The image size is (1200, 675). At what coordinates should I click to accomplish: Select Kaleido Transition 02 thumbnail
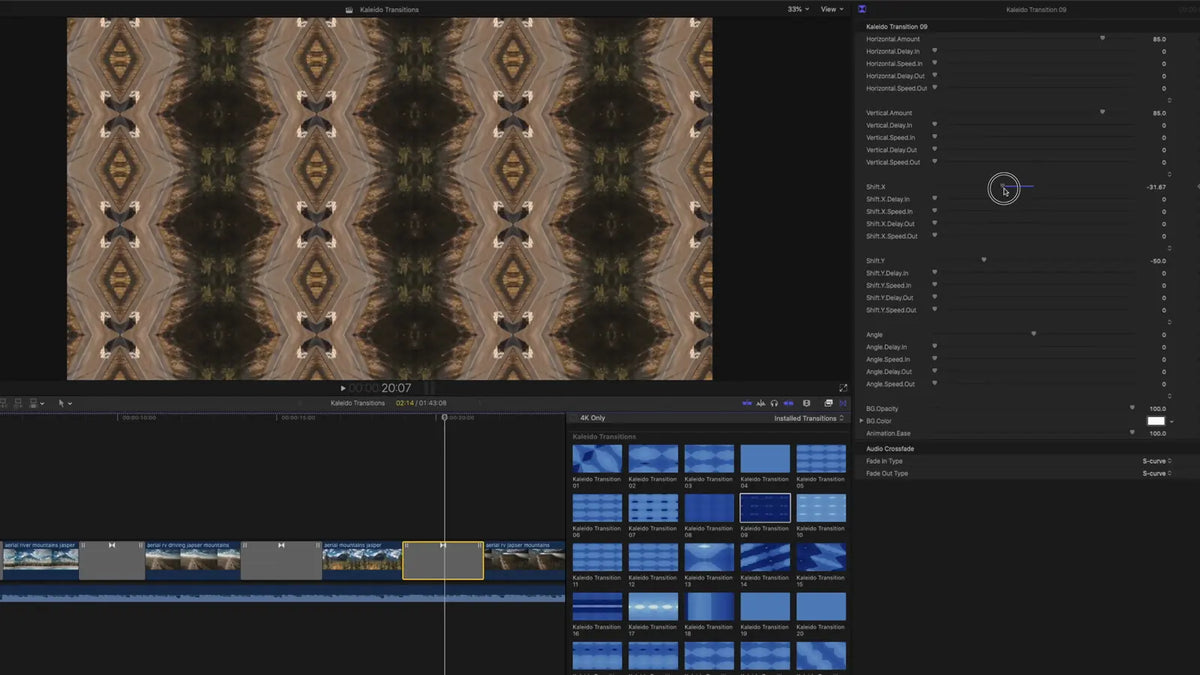pyautogui.click(x=653, y=459)
